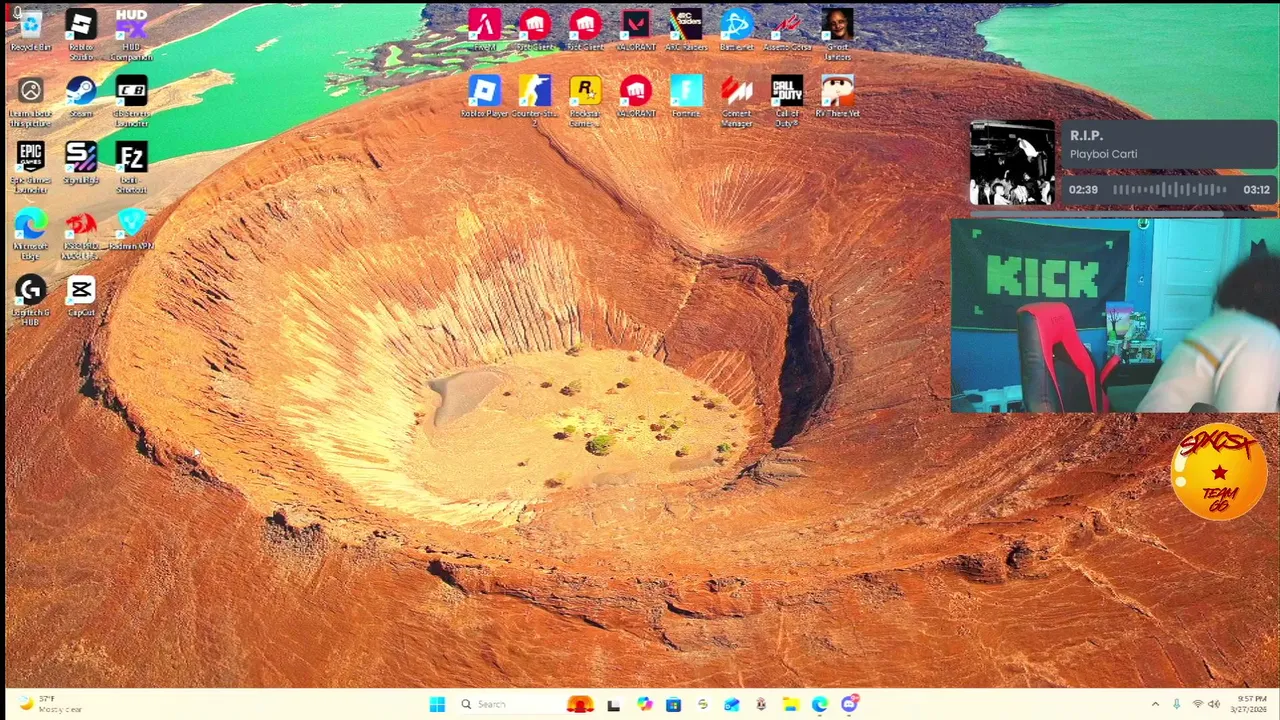Seek within the R.I.P. track waveform bar
This screenshot has height=720, width=1280.
[1170, 189]
